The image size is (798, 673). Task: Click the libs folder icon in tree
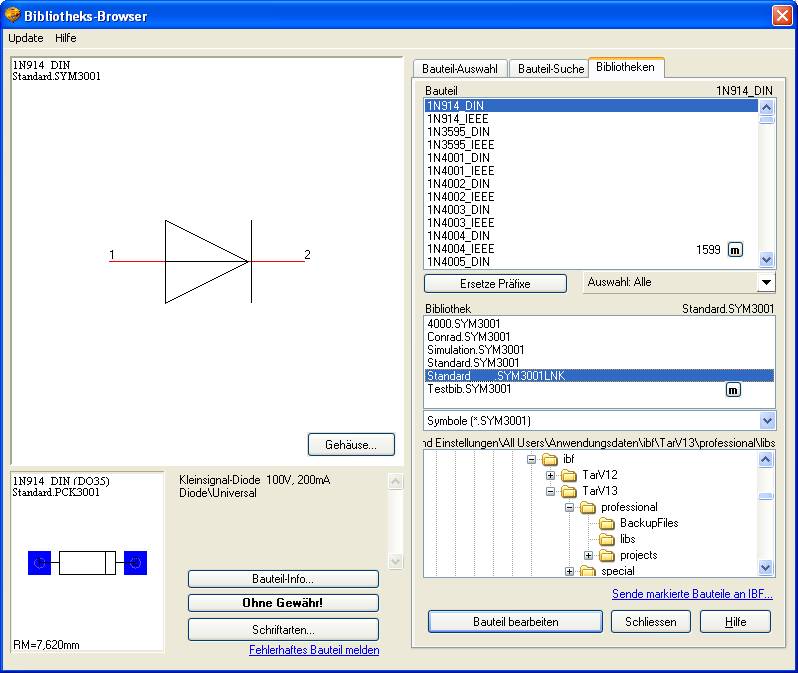click(606, 539)
